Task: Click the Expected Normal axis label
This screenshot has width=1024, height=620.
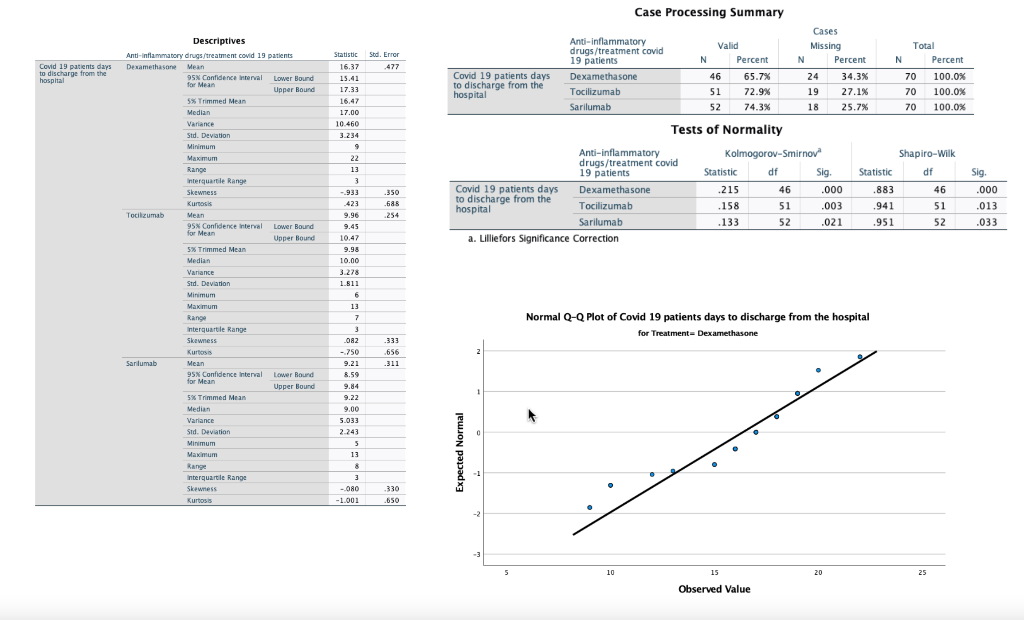Action: point(460,450)
